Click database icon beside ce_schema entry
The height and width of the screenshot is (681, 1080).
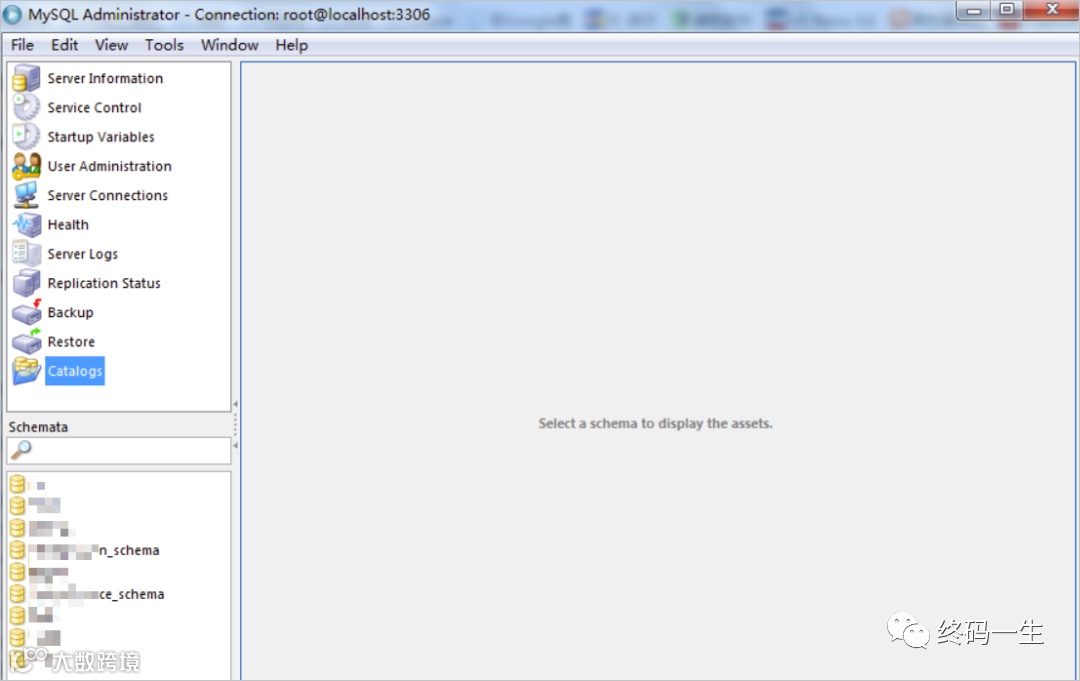tap(17, 594)
